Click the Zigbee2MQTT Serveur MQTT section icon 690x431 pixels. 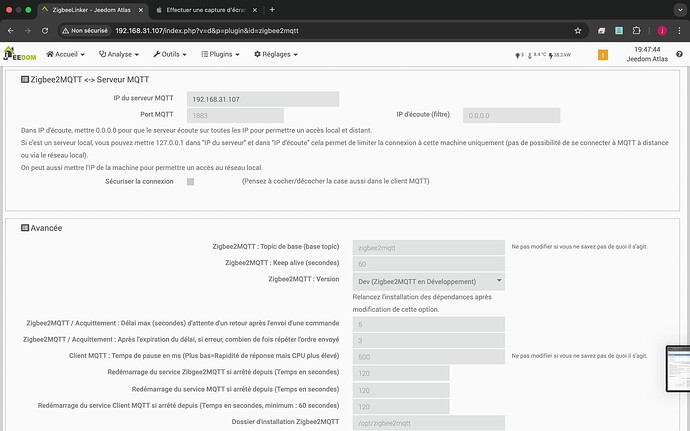(25, 79)
